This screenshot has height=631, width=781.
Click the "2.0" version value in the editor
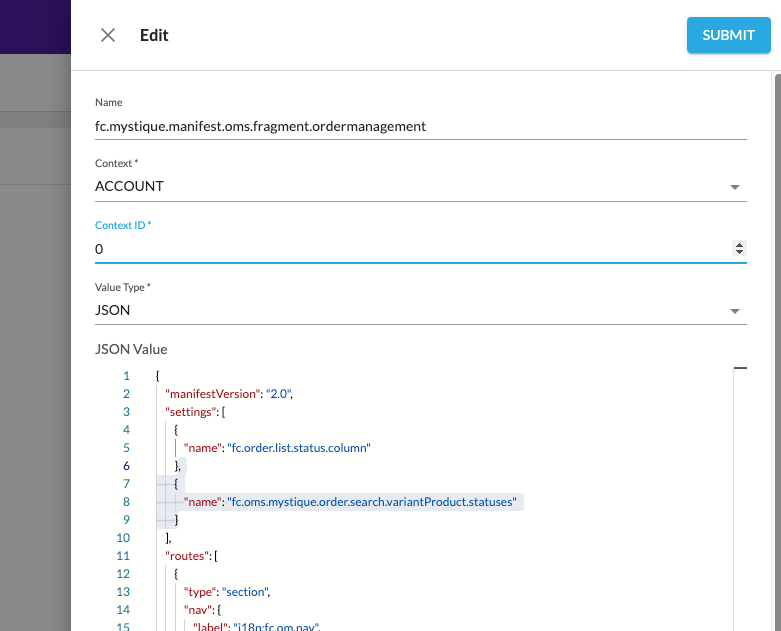pos(278,394)
